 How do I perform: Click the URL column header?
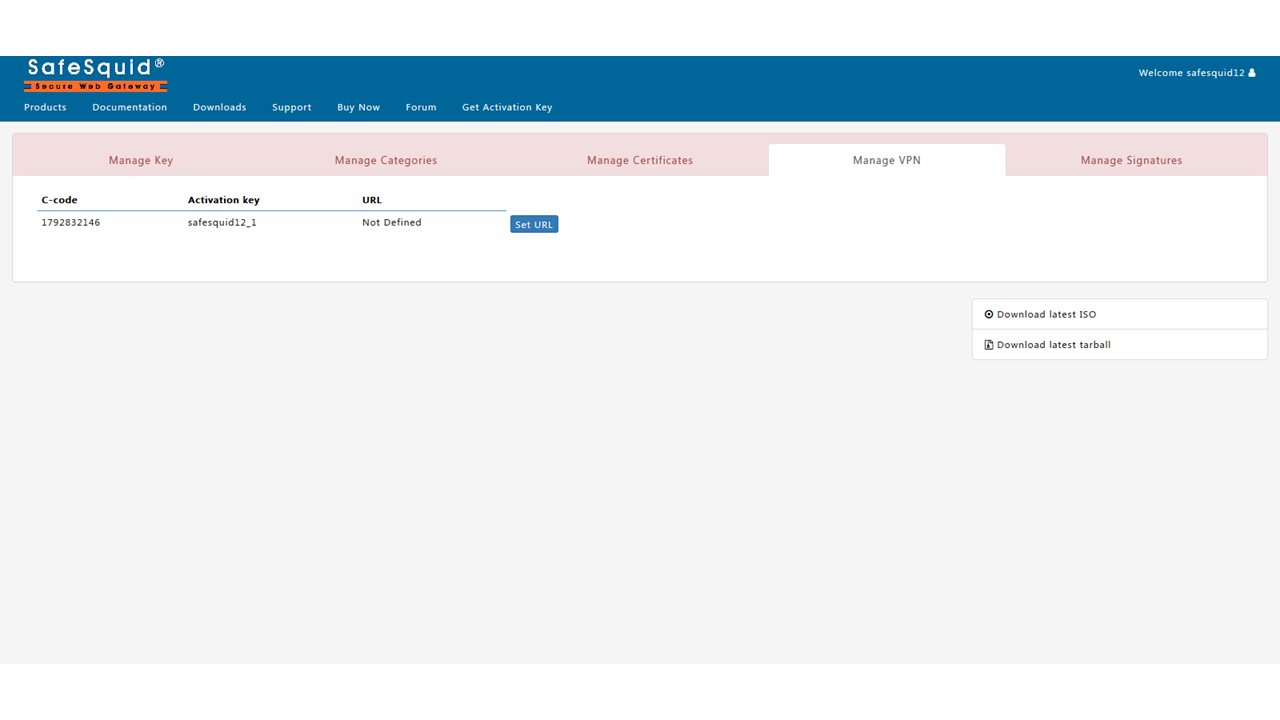pos(372,200)
